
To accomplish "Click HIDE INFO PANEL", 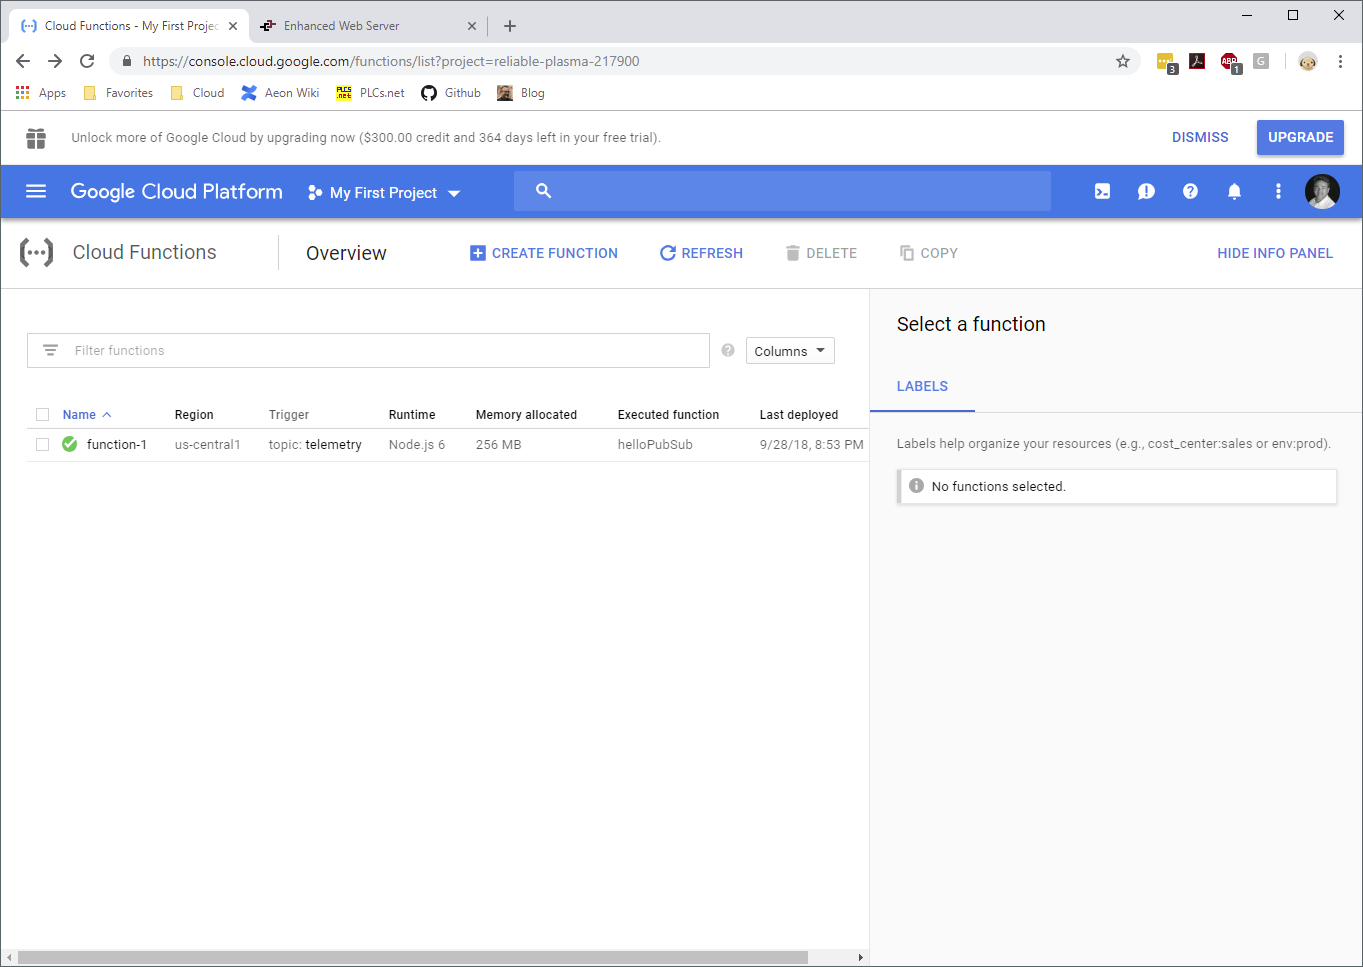I will 1275,253.
